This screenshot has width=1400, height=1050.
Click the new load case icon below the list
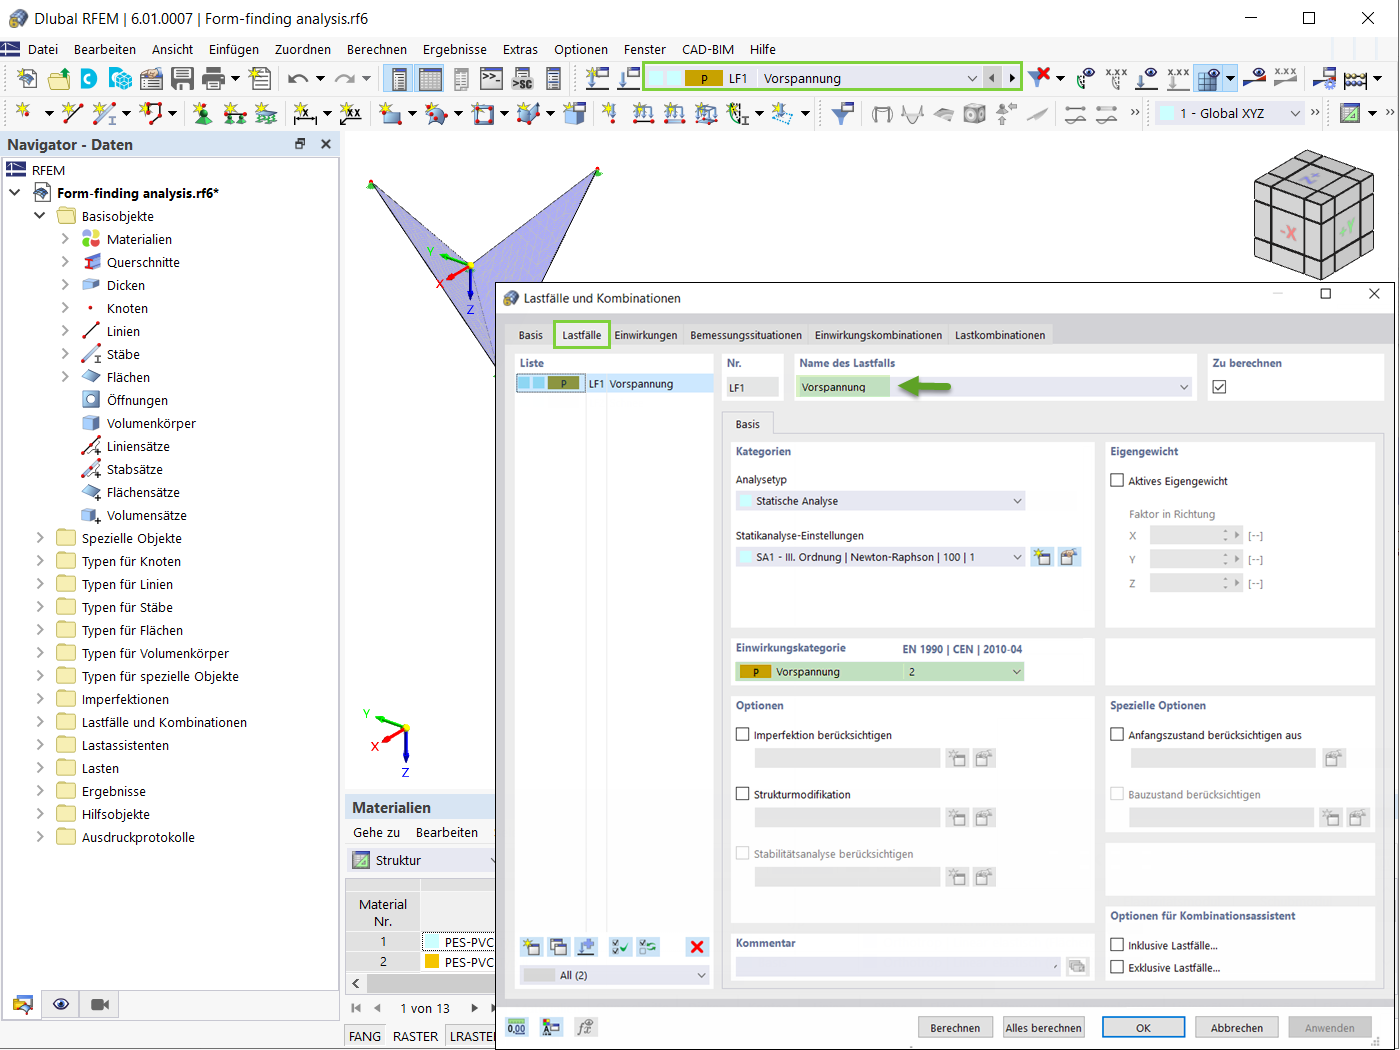pos(531,946)
